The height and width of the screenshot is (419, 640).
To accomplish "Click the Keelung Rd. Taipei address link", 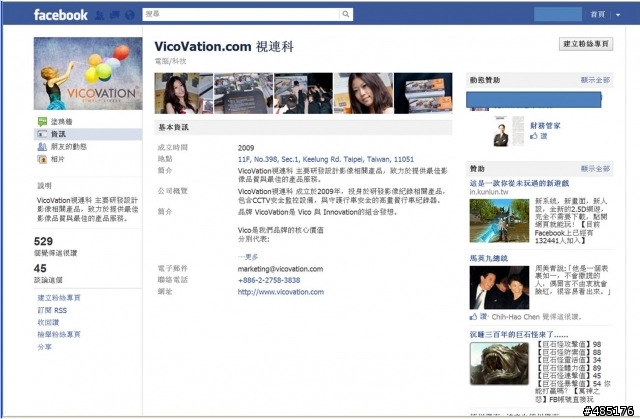I will (x=326, y=159).
